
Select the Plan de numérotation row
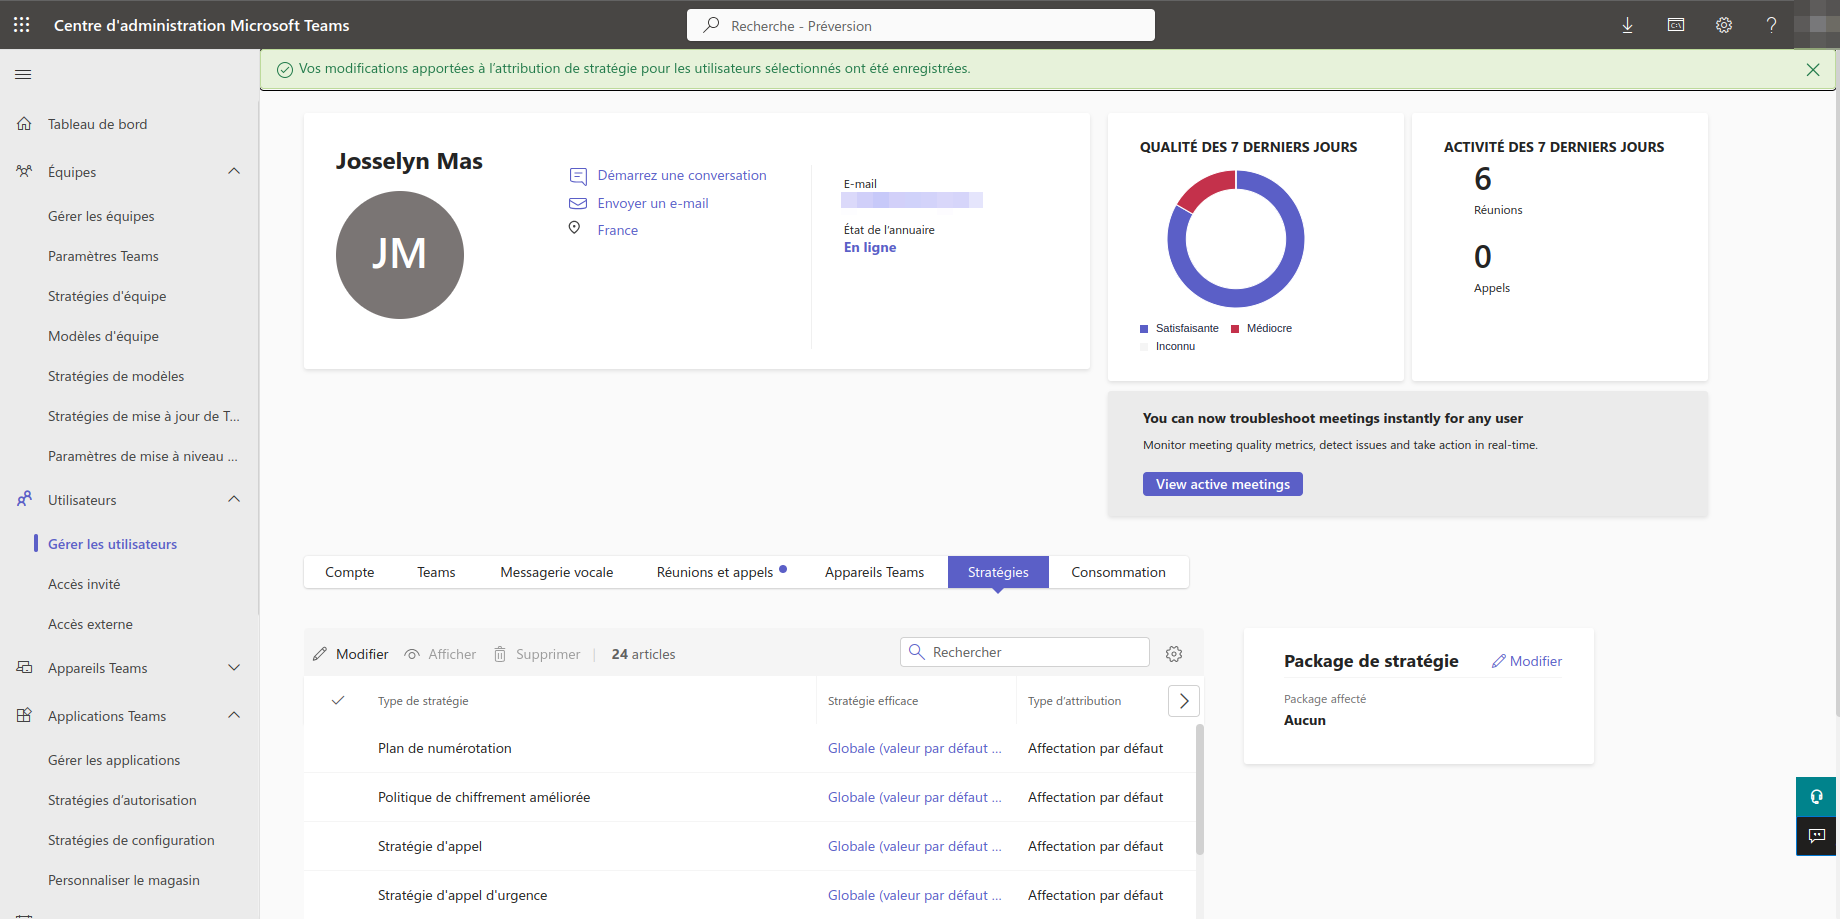click(445, 748)
